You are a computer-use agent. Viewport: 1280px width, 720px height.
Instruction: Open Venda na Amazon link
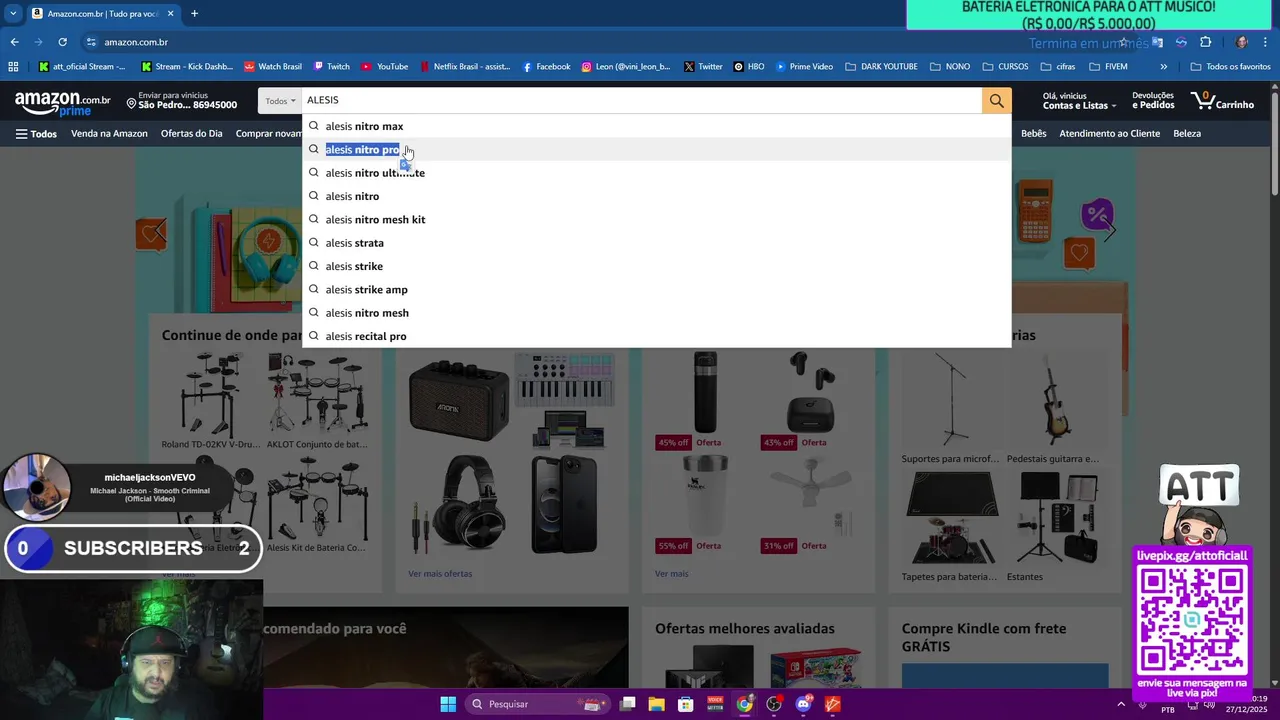click(109, 134)
